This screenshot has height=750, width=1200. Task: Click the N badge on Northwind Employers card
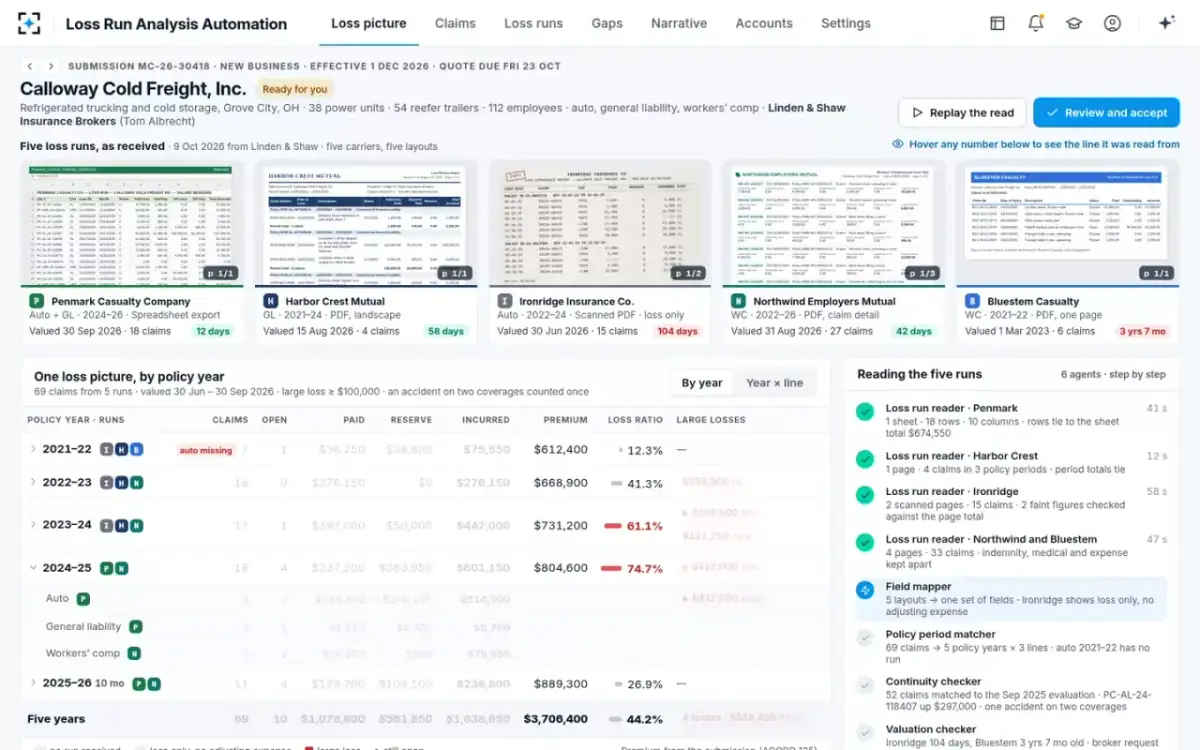738,301
